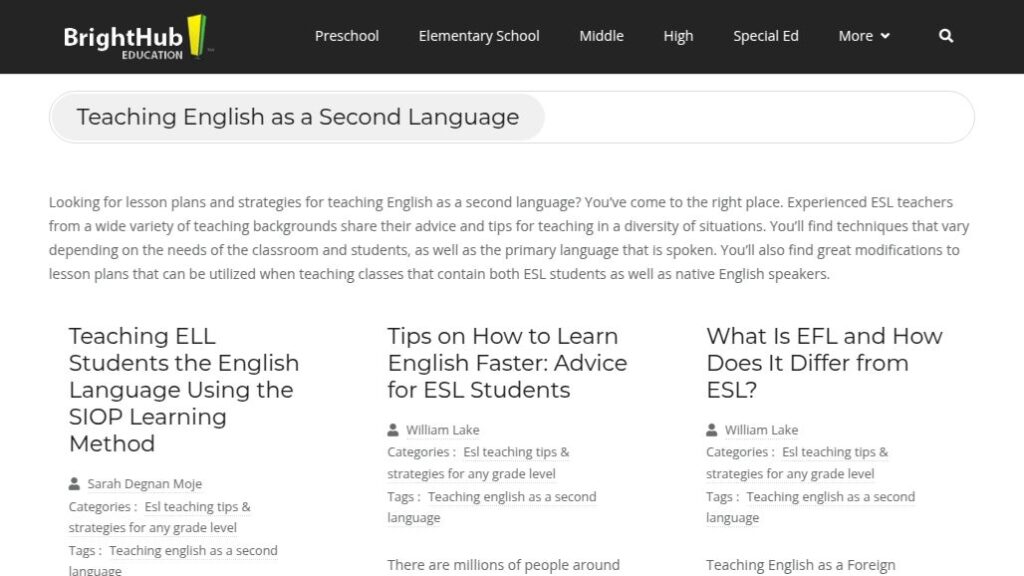Screen dimensions: 1024x576
Task: Visit the Special Ed section
Action: coord(765,36)
